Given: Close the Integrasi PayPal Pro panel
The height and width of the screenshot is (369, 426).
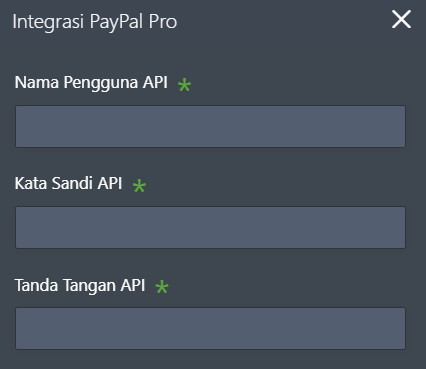Looking at the screenshot, I should coord(401,19).
